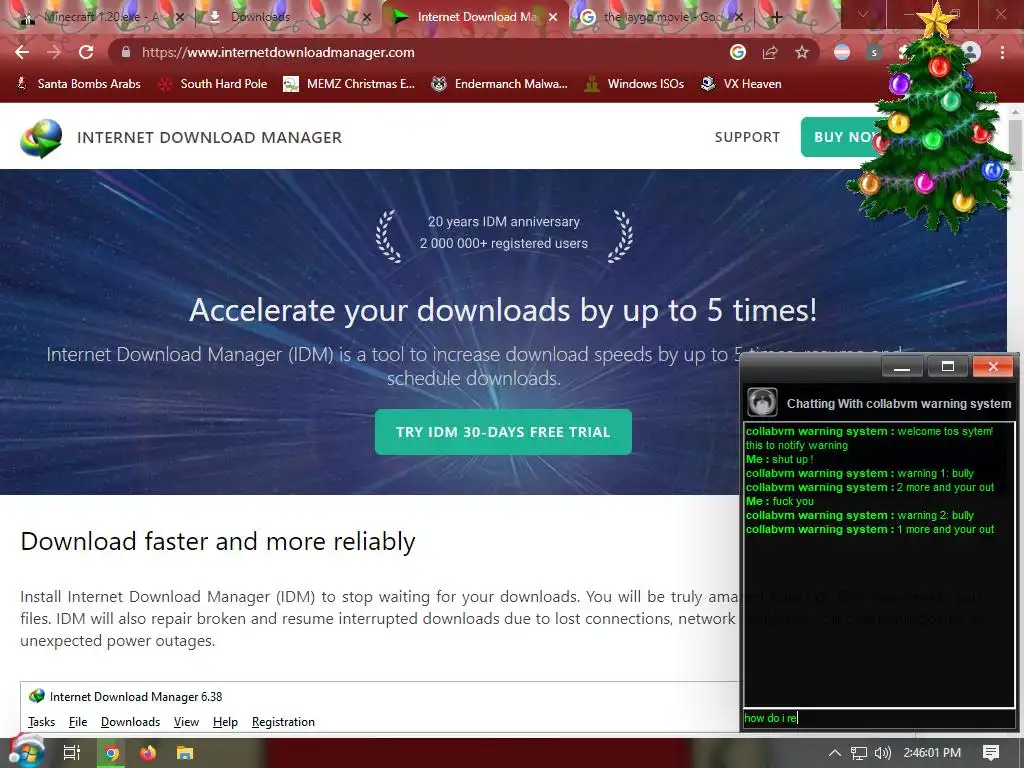The width and height of the screenshot is (1024, 768).
Task: Launch Firefox from the taskbar
Action: (148, 753)
